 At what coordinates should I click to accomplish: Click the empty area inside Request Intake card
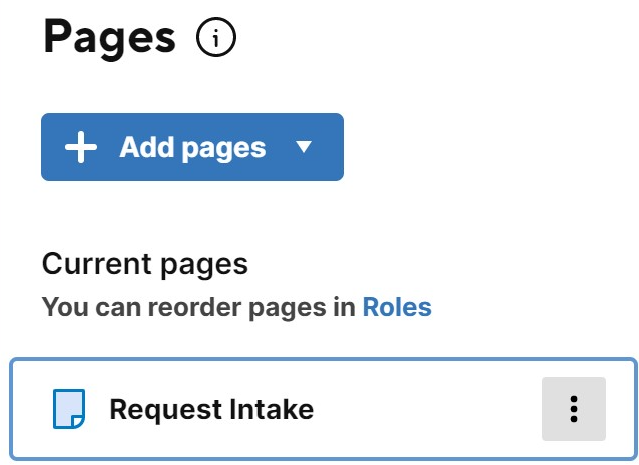[428, 409]
